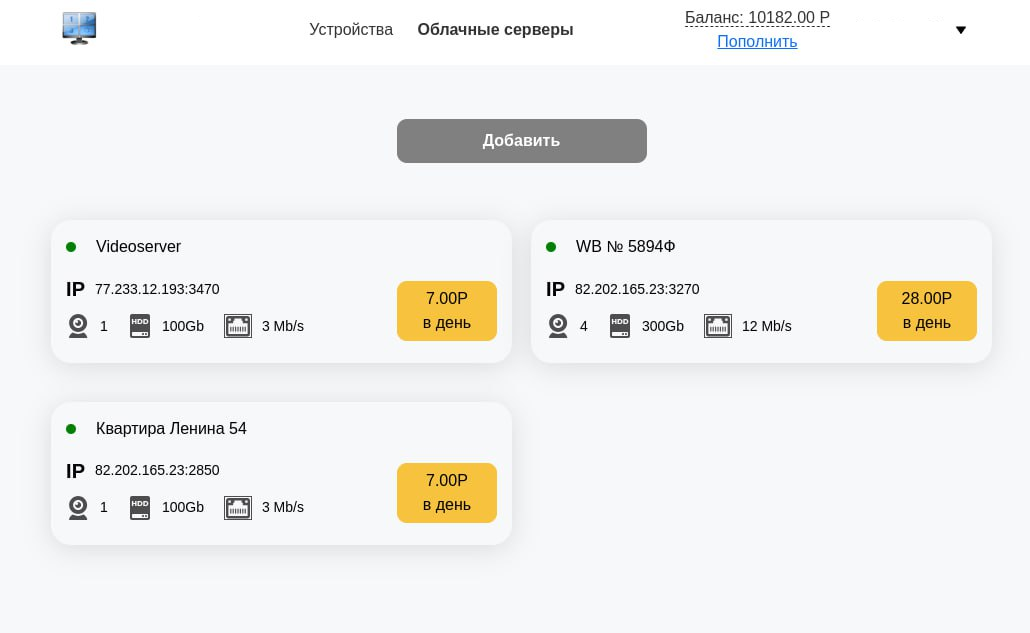The width and height of the screenshot is (1030, 633).
Task: Open the Устройства menu item
Action: click(351, 30)
